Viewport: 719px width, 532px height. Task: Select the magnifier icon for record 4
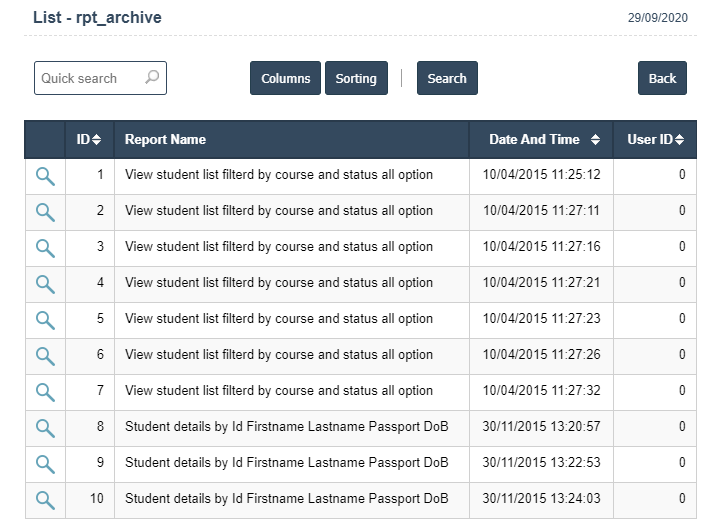coord(45,284)
